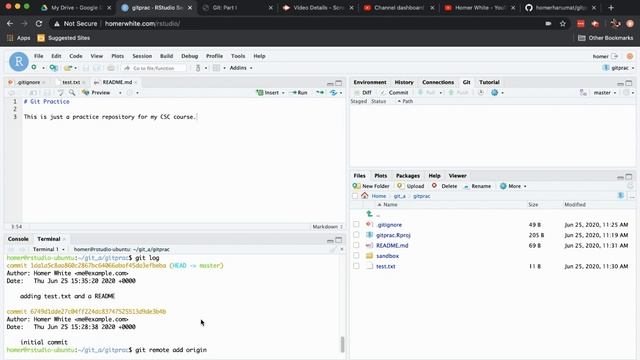Click the git_a breadcrumb link
The width and height of the screenshot is (640, 360).
[x=400, y=196]
